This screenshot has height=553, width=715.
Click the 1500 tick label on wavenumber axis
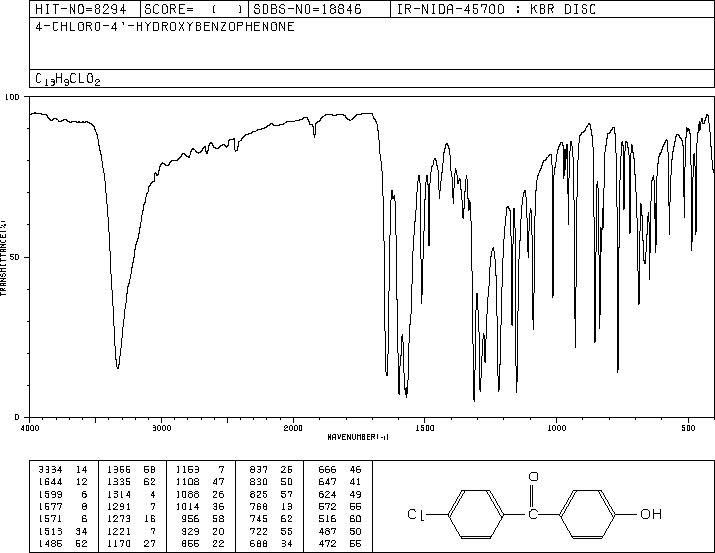click(x=425, y=428)
